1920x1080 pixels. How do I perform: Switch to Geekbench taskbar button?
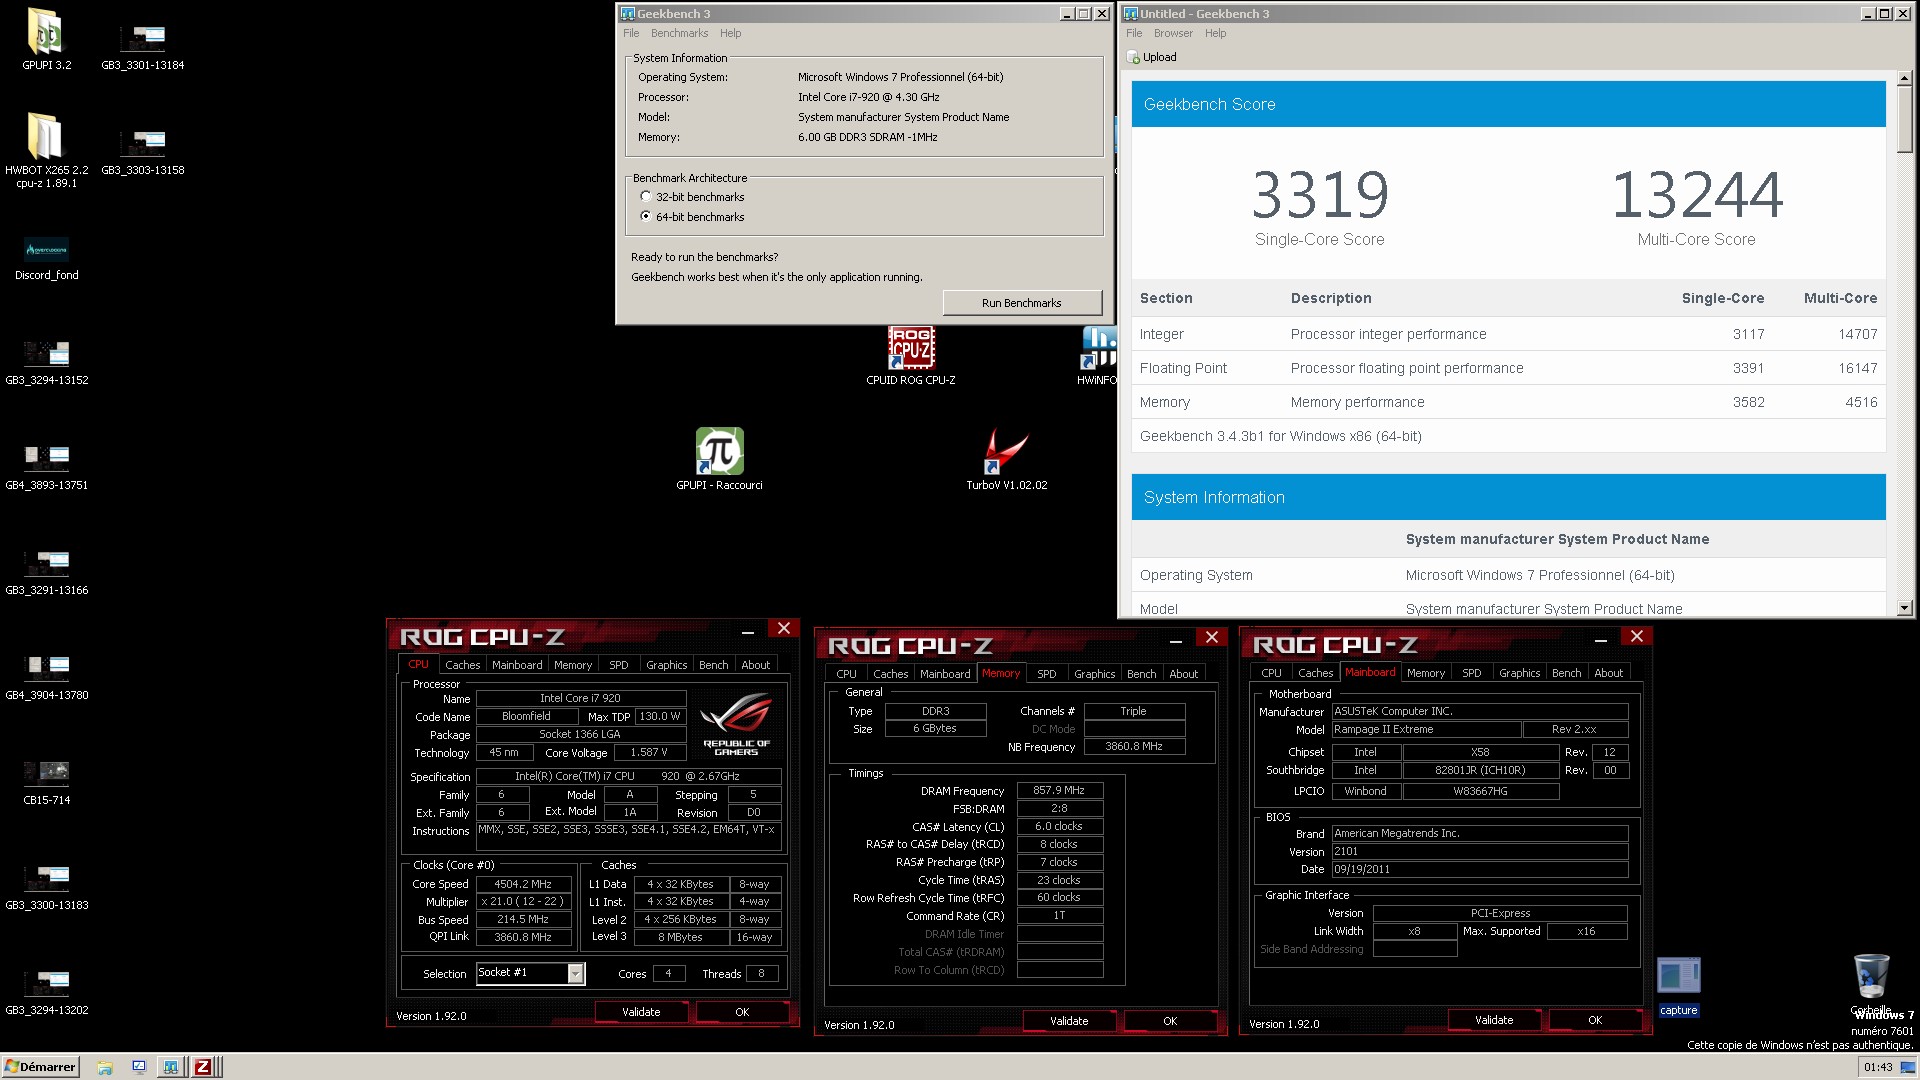click(171, 1067)
